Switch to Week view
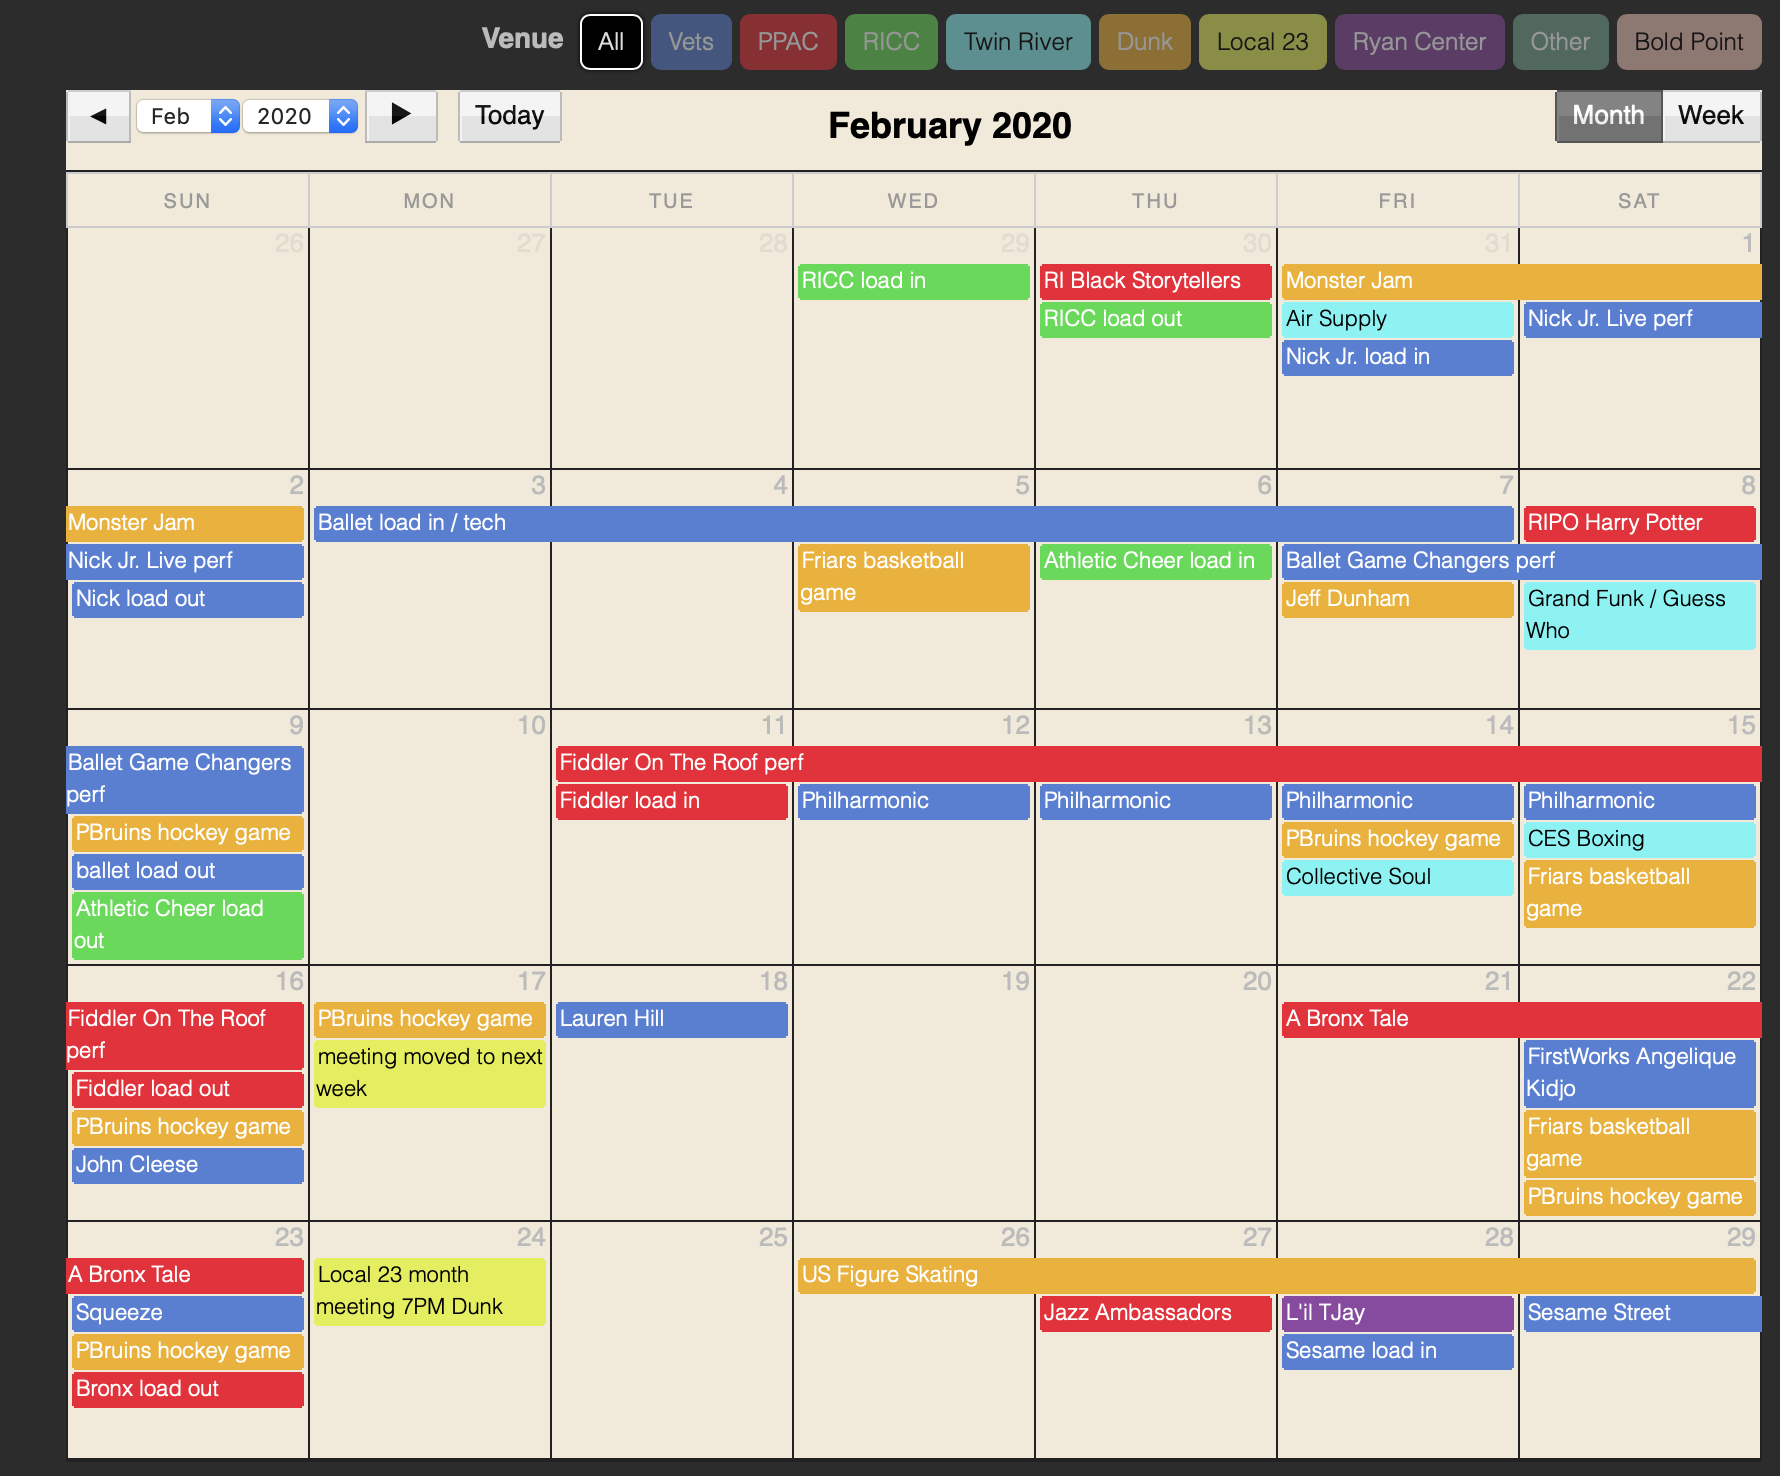 click(1710, 116)
